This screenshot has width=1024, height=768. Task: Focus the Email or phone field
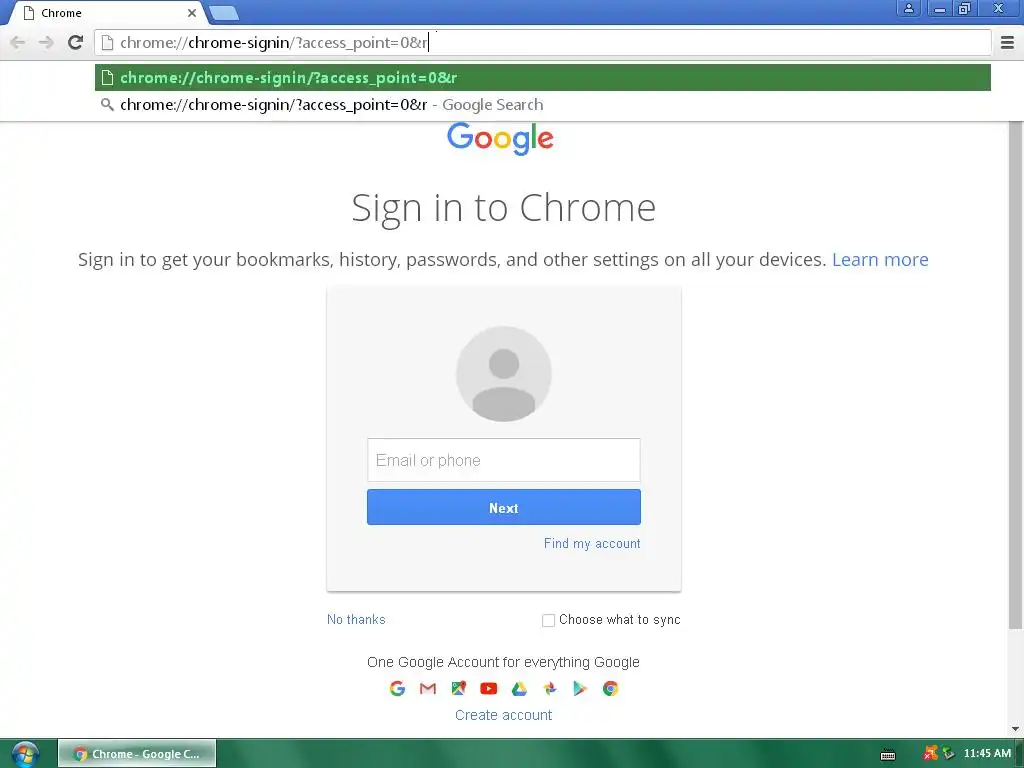504,460
